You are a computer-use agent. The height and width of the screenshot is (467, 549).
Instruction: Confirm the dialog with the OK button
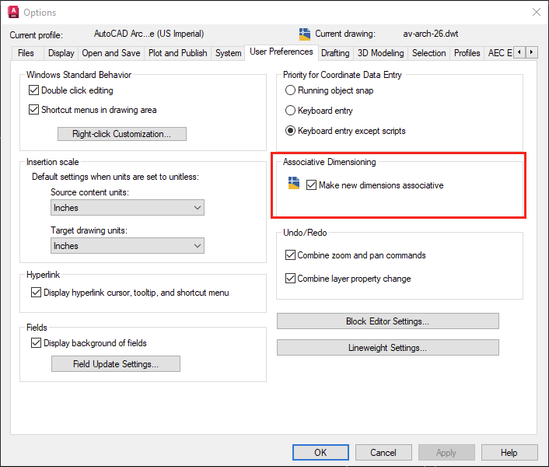pos(320,453)
